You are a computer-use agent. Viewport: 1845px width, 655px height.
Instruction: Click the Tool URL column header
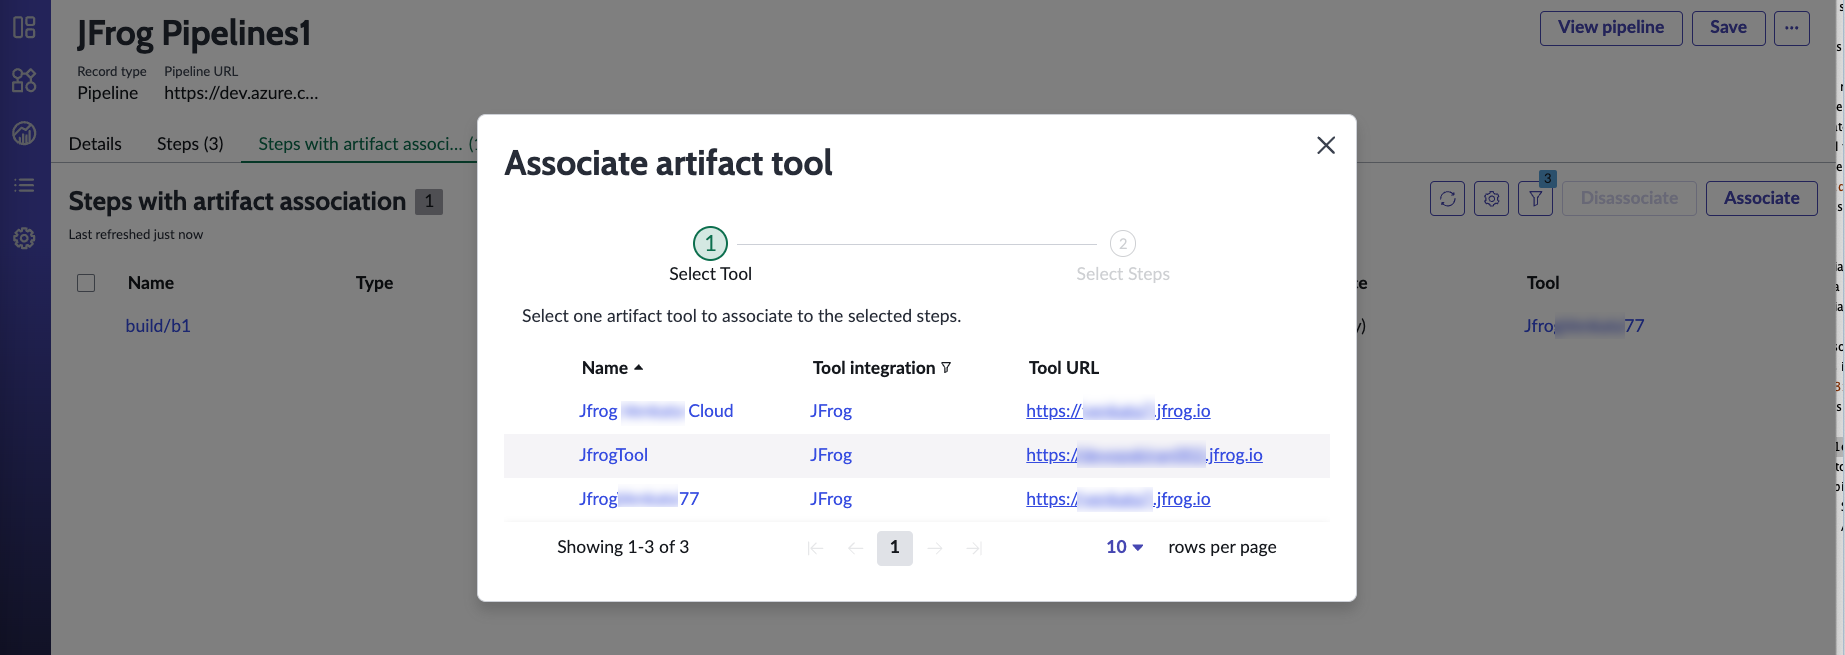click(x=1064, y=368)
